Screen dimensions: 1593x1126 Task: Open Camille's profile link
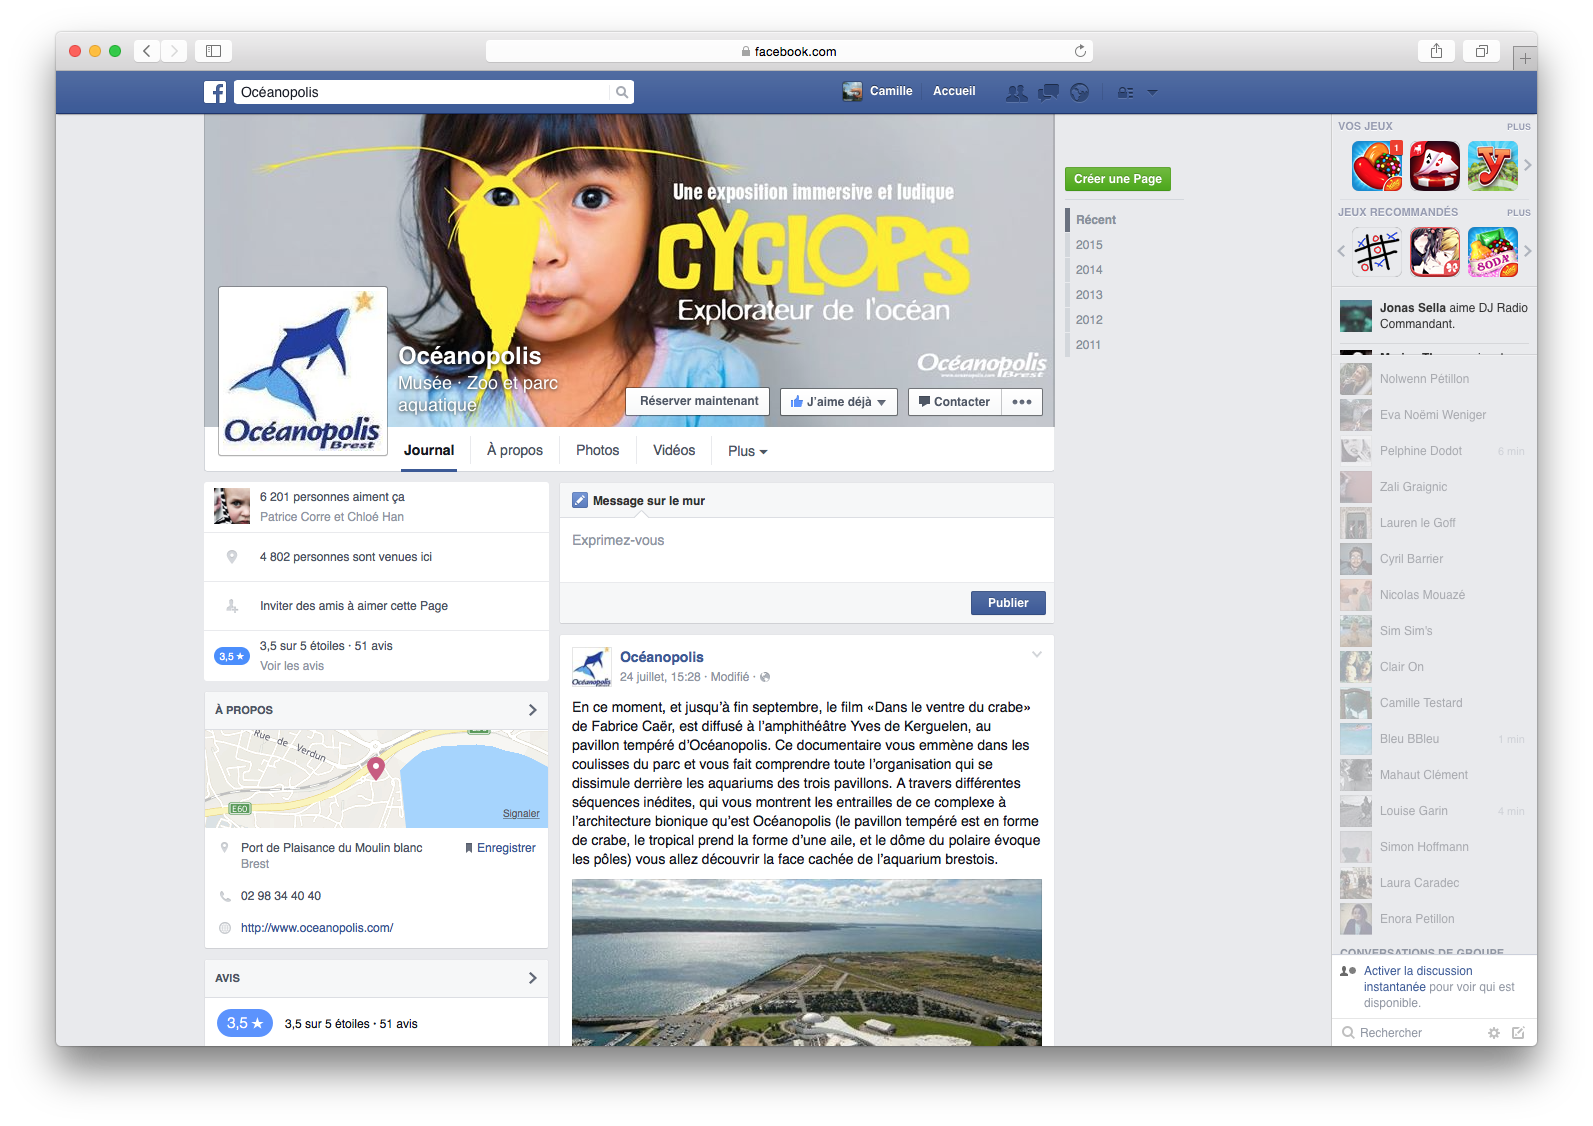[x=878, y=91]
